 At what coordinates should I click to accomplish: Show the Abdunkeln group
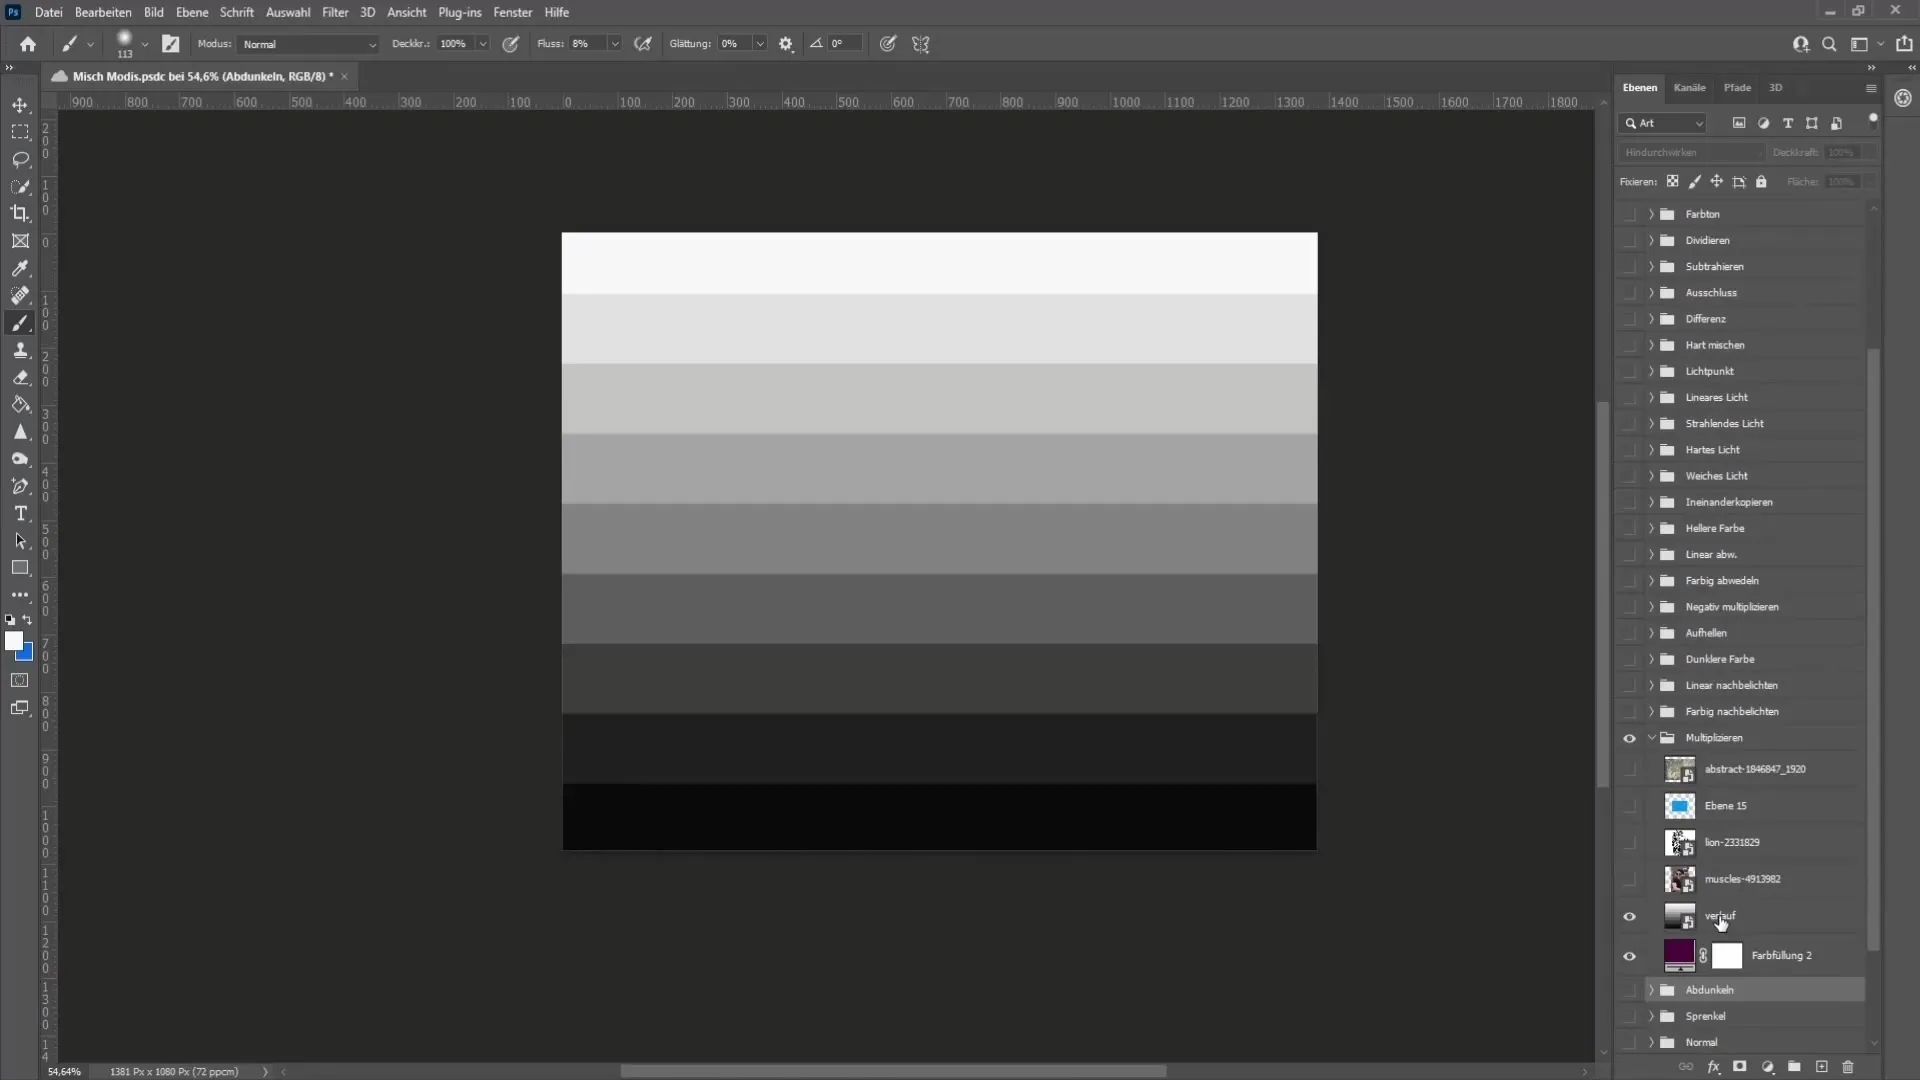(x=1629, y=990)
